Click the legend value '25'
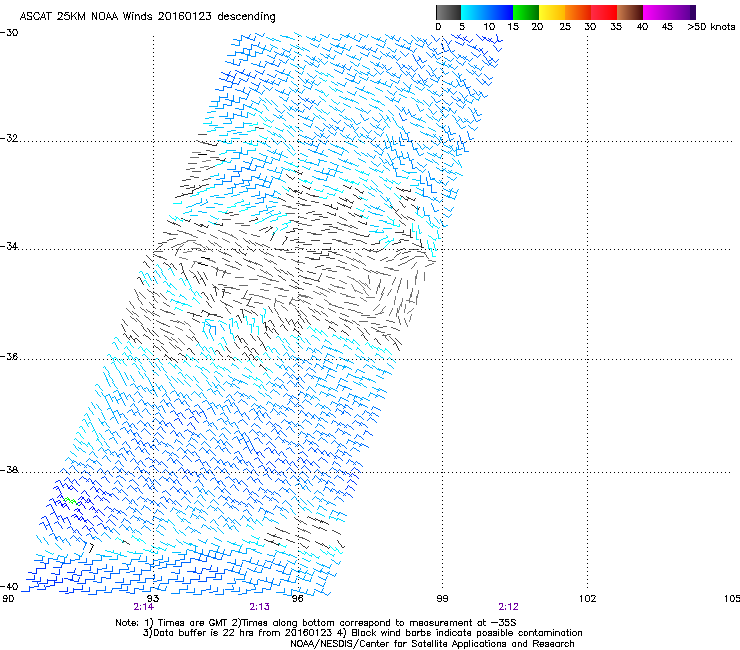This screenshot has height=650, width=740. [565, 27]
